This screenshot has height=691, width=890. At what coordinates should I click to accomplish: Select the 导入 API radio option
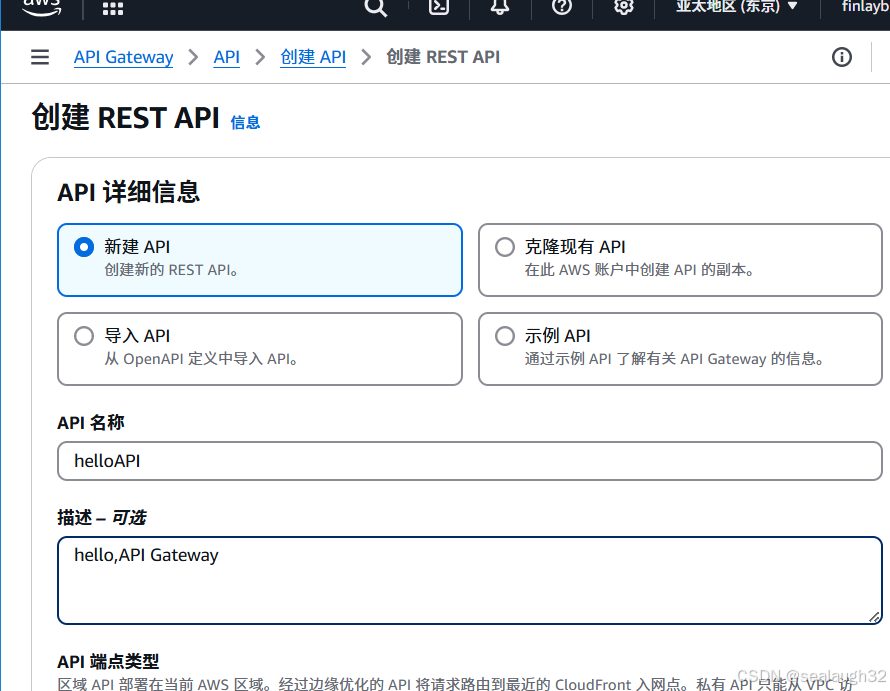coord(84,336)
